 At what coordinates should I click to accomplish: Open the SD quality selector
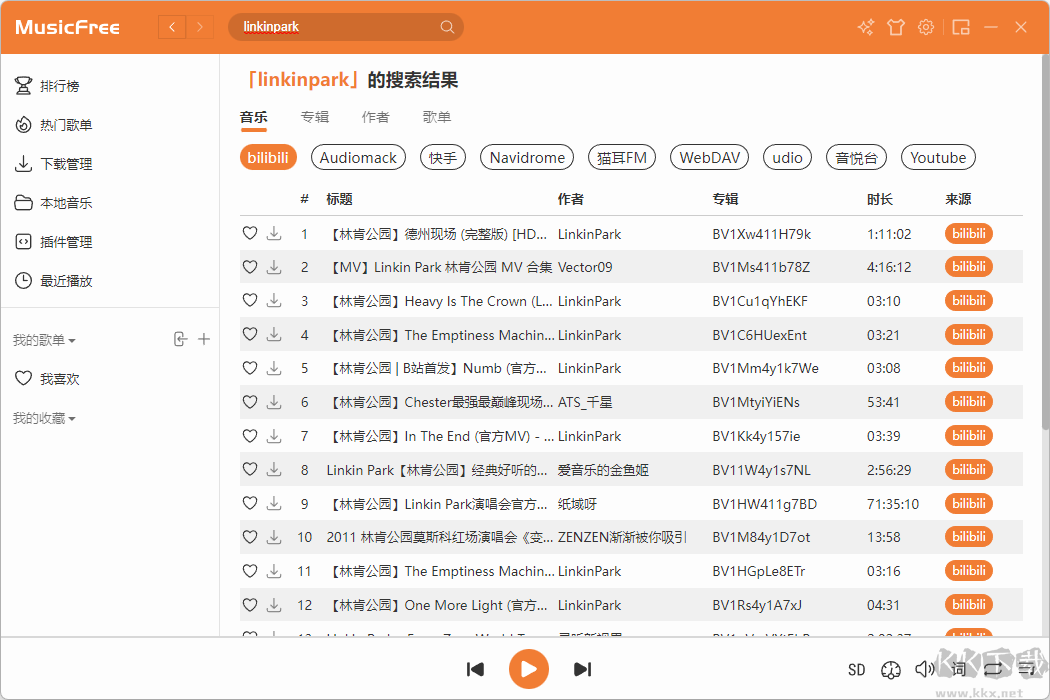pos(856,670)
